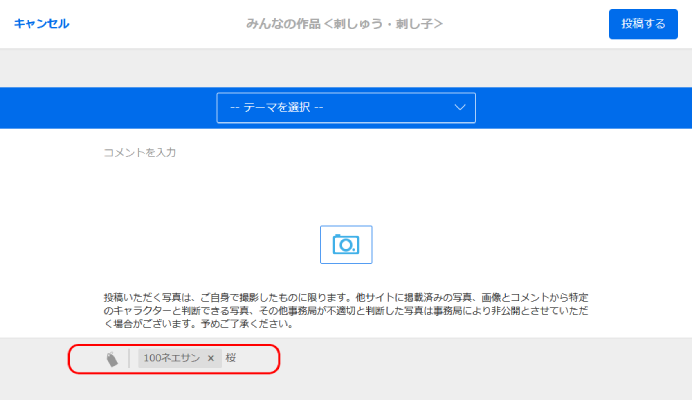
Task: Click the キャンセル link
Action: 41,23
